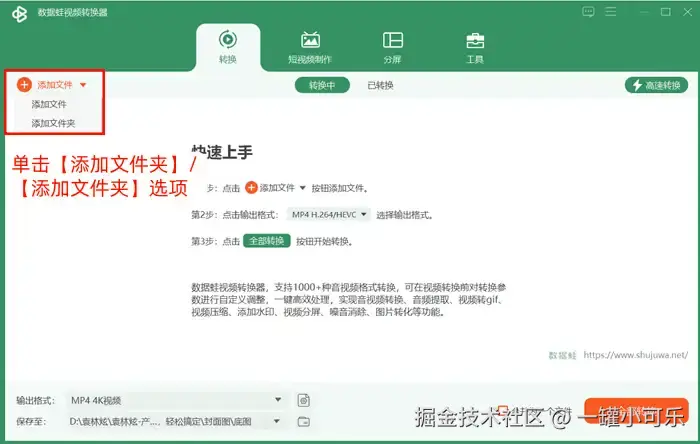Image resolution: width=700 pixels, height=444 pixels.
Task: Click the 数据蛙视频转换器 title text
Action: [72, 12]
